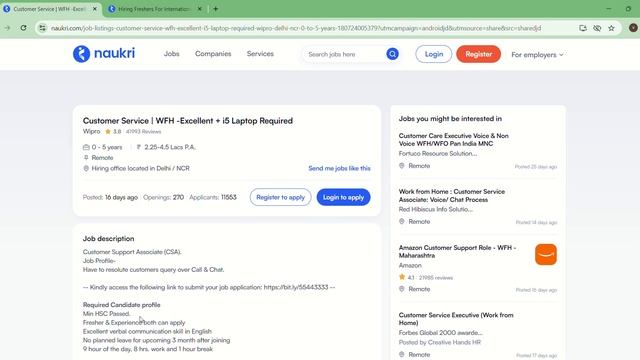Image resolution: width=640 pixels, height=360 pixels.
Task: Click the location pin icon beside Hiring office
Action: (86, 168)
